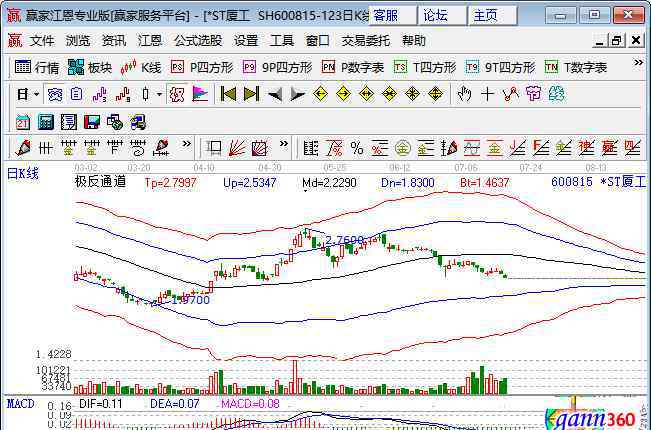The height and width of the screenshot is (430, 651).
Task: Expand the Gann tools overflow chevron
Action: click(284, 144)
